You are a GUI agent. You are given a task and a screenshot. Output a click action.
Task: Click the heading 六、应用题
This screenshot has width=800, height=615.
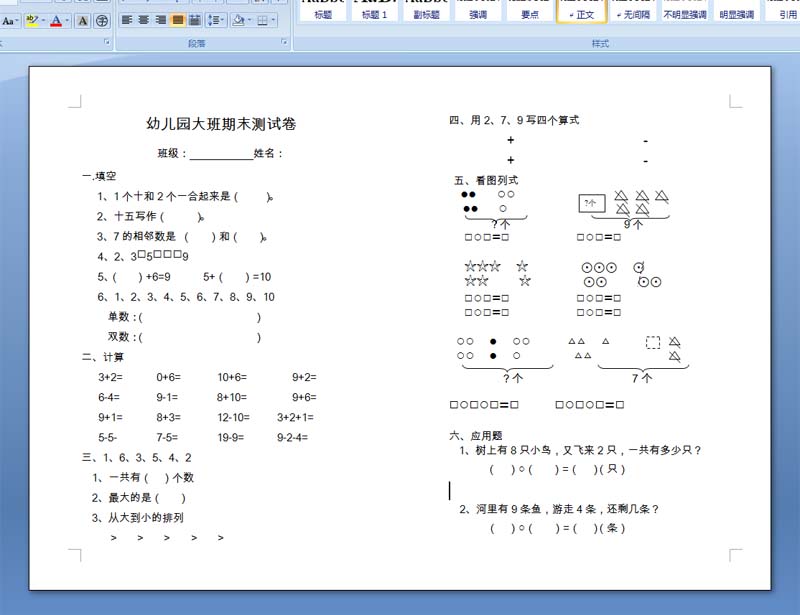coord(476,436)
